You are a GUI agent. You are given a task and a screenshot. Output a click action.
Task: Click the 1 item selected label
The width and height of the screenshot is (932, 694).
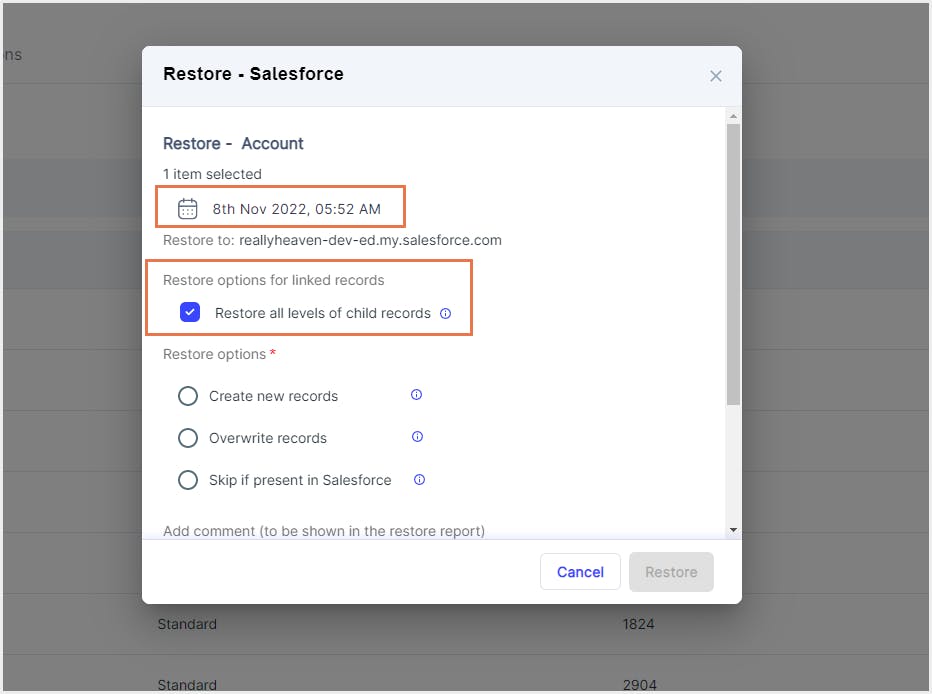(x=212, y=174)
